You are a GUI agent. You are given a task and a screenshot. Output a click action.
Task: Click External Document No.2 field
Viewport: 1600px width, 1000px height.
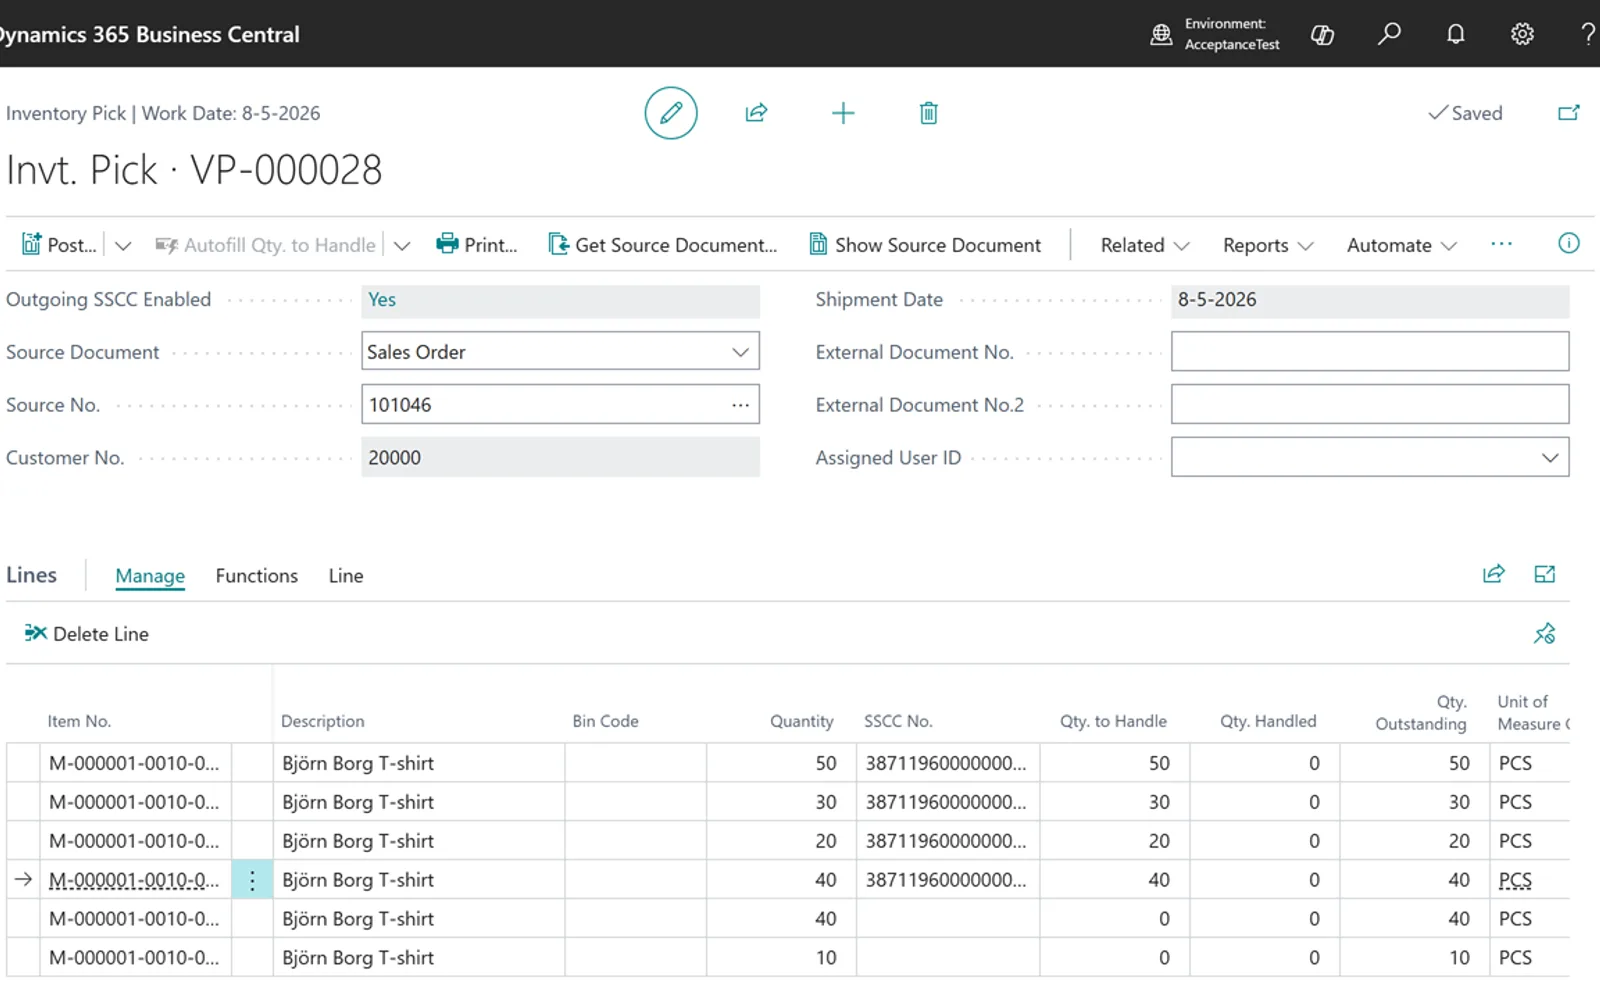[1370, 405]
